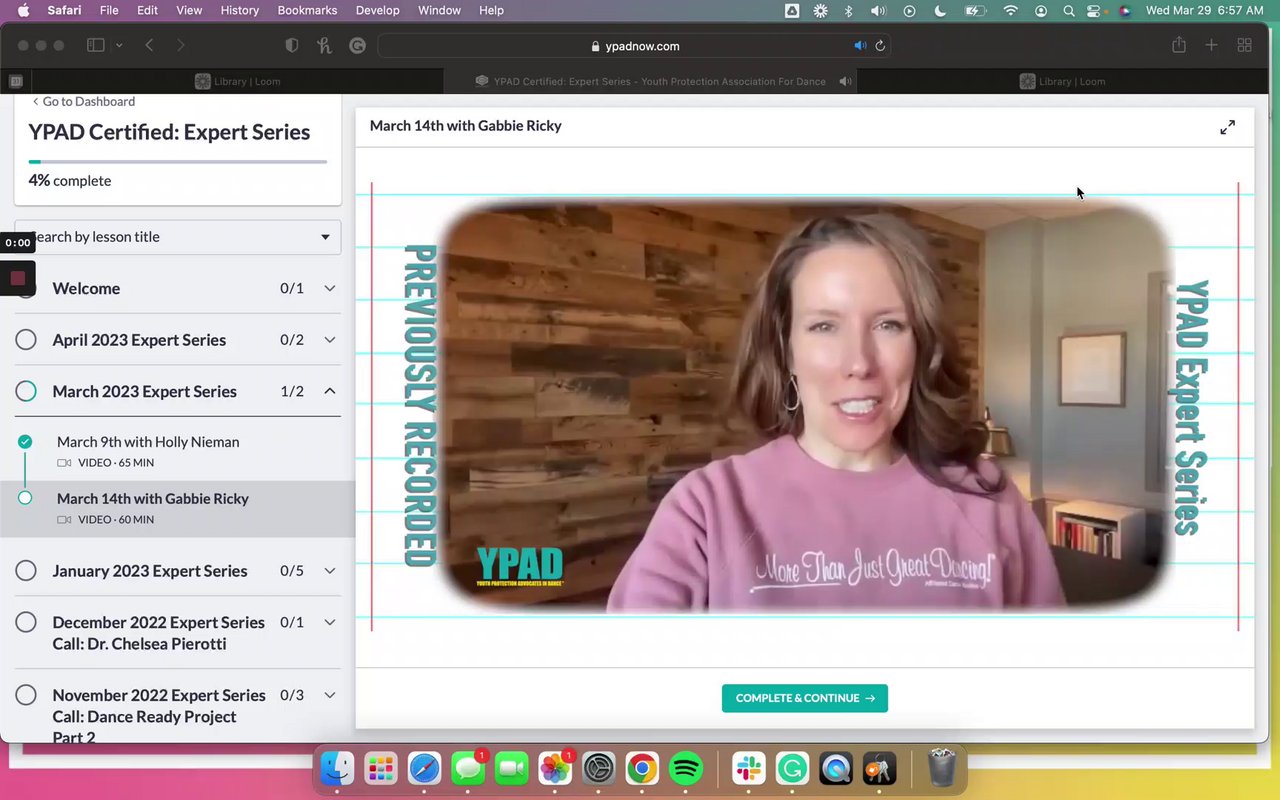Click the ypadnow.com address bar
This screenshot has height=800, width=1280.
[634, 46]
